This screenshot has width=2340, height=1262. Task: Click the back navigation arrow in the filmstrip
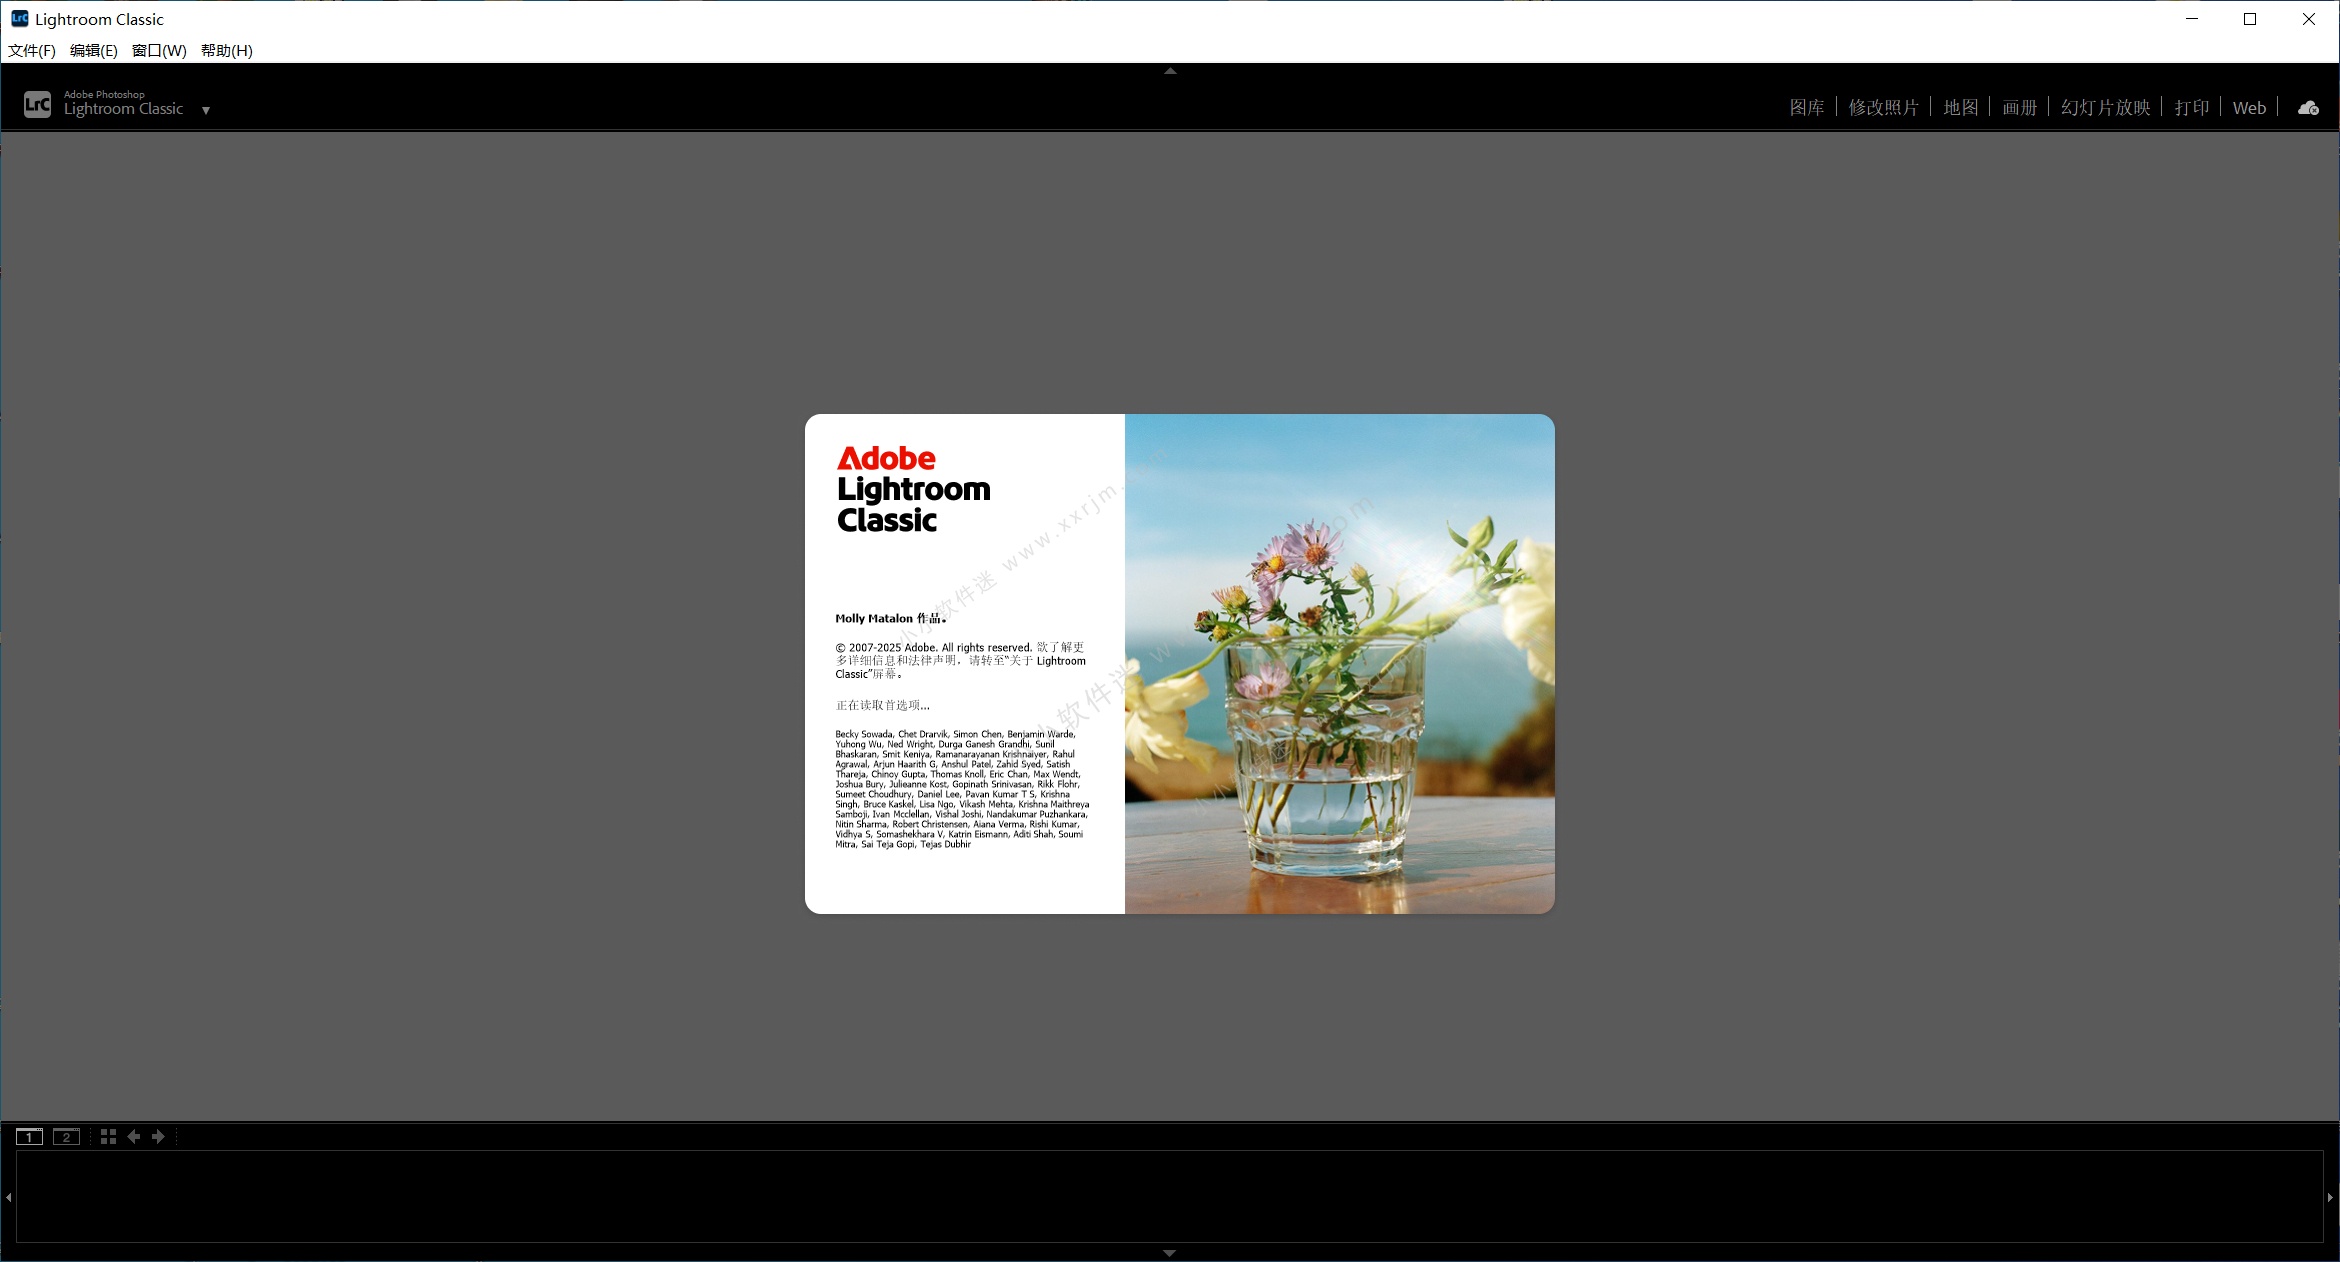[134, 1136]
